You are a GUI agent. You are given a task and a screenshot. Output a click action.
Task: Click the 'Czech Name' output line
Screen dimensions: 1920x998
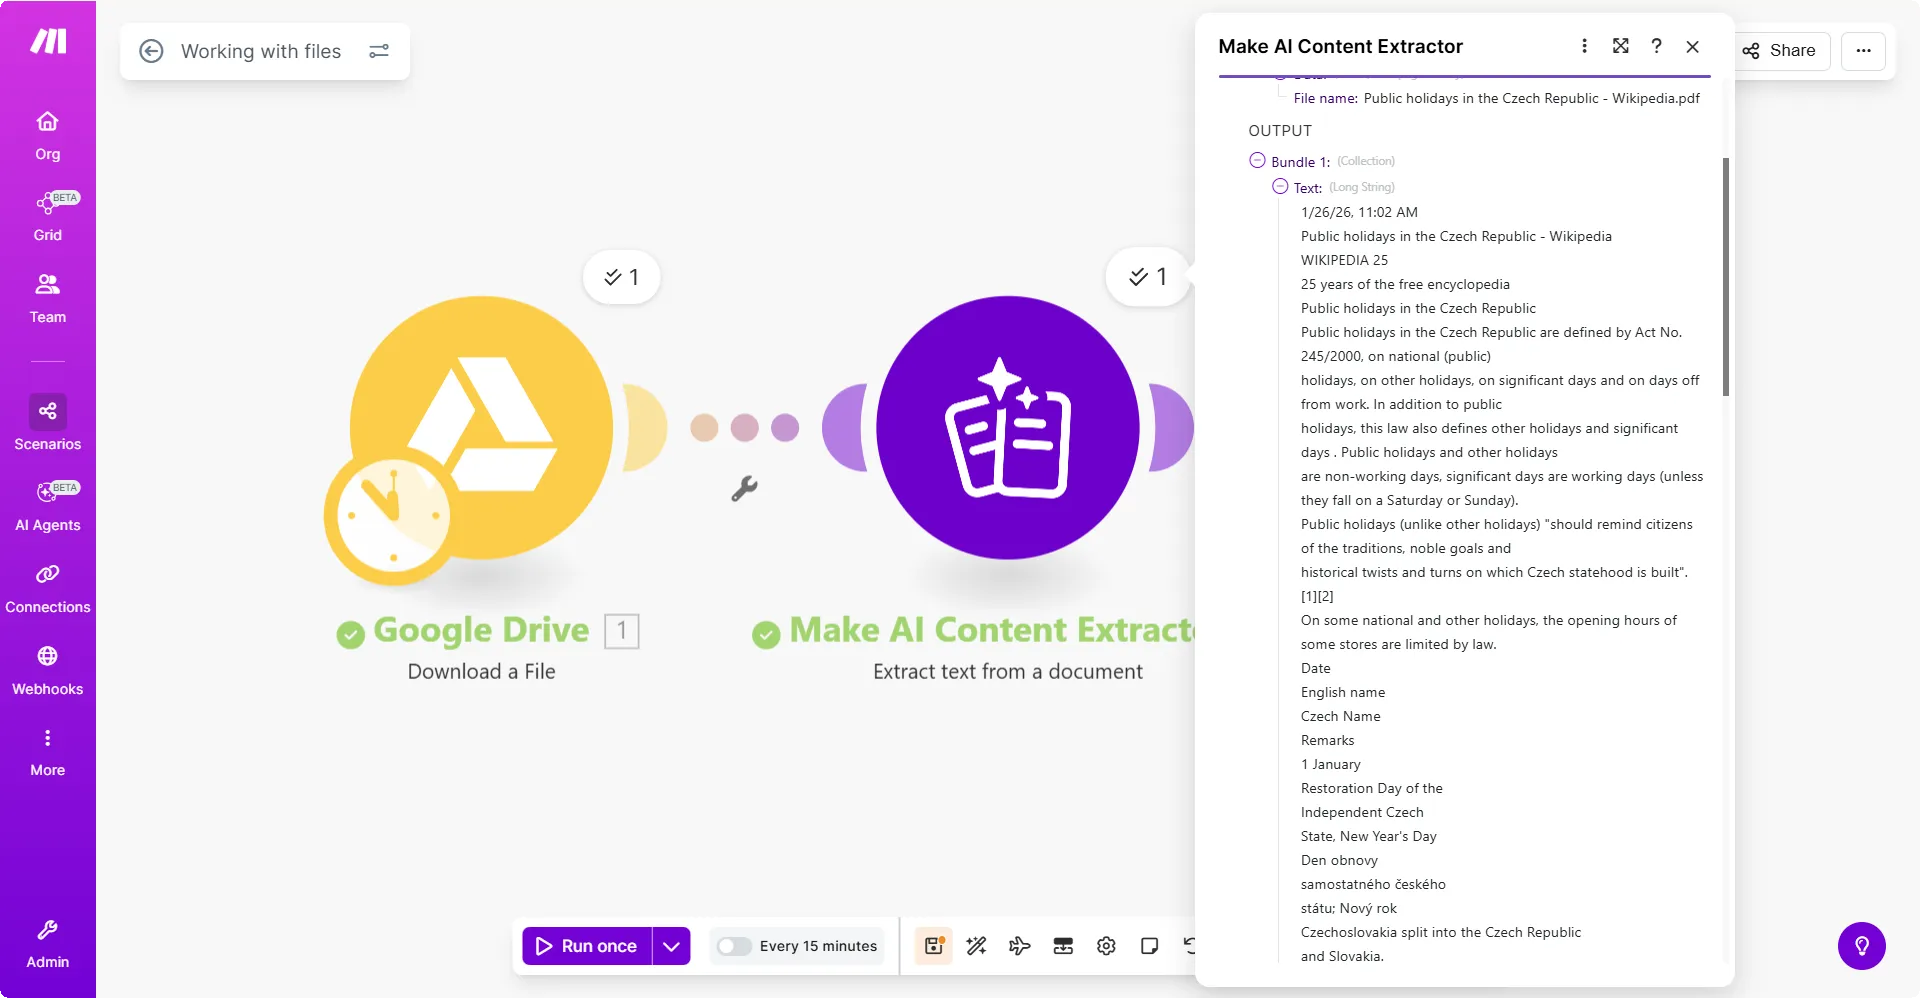(x=1341, y=716)
